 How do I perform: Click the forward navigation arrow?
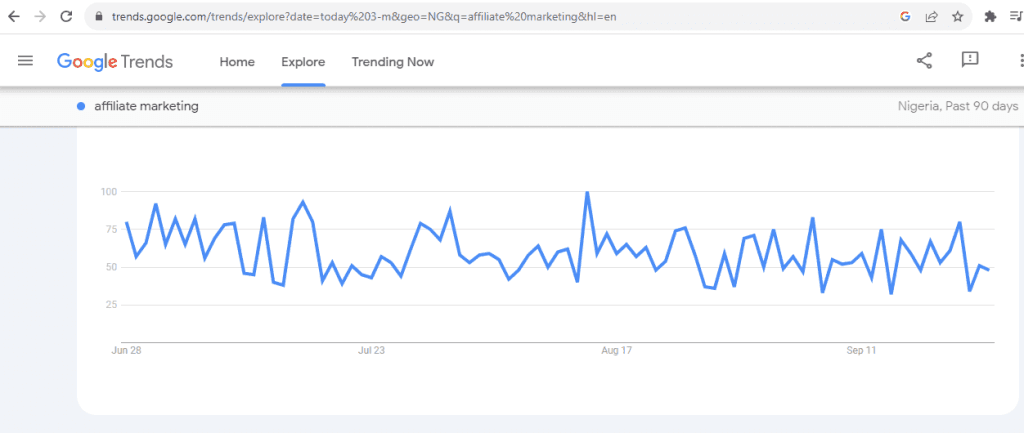coord(40,16)
